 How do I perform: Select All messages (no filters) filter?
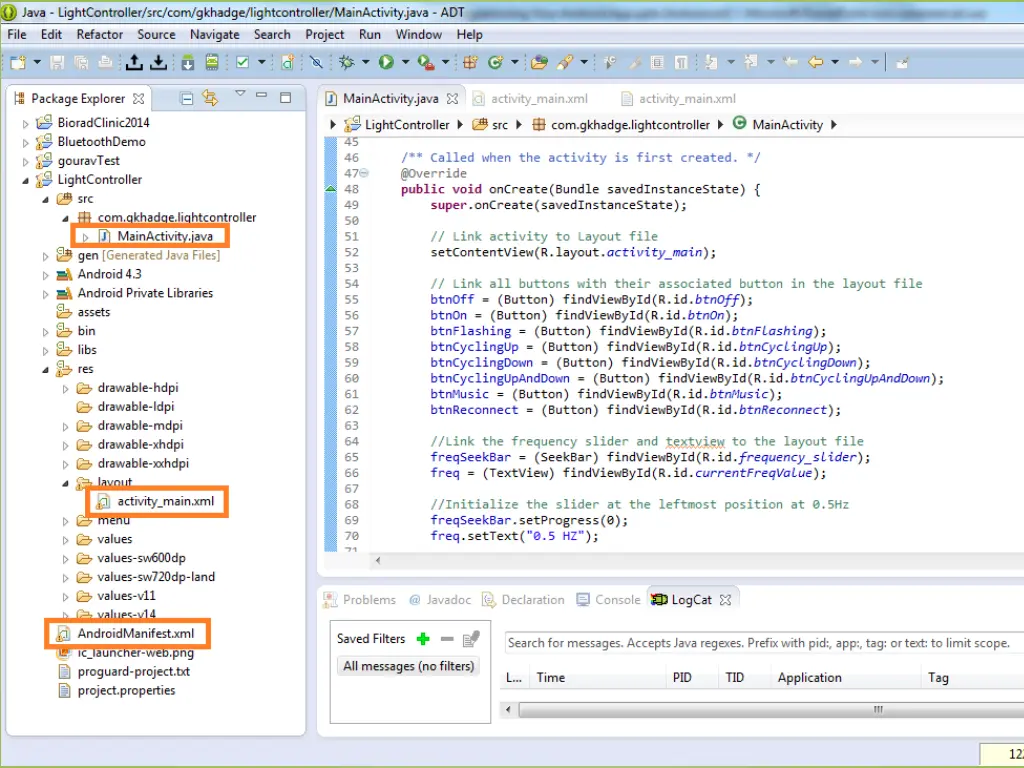coord(409,666)
